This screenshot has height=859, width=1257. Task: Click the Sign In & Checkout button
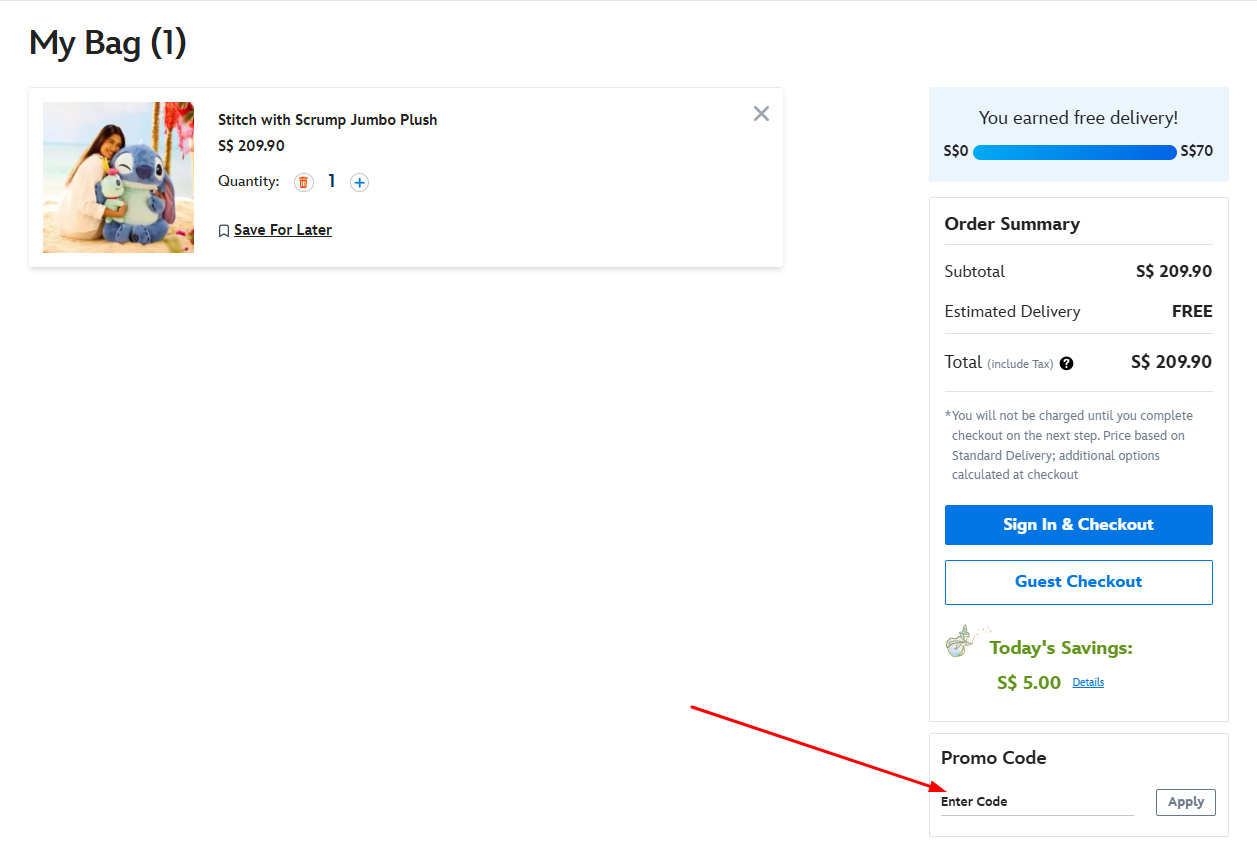[1078, 524]
